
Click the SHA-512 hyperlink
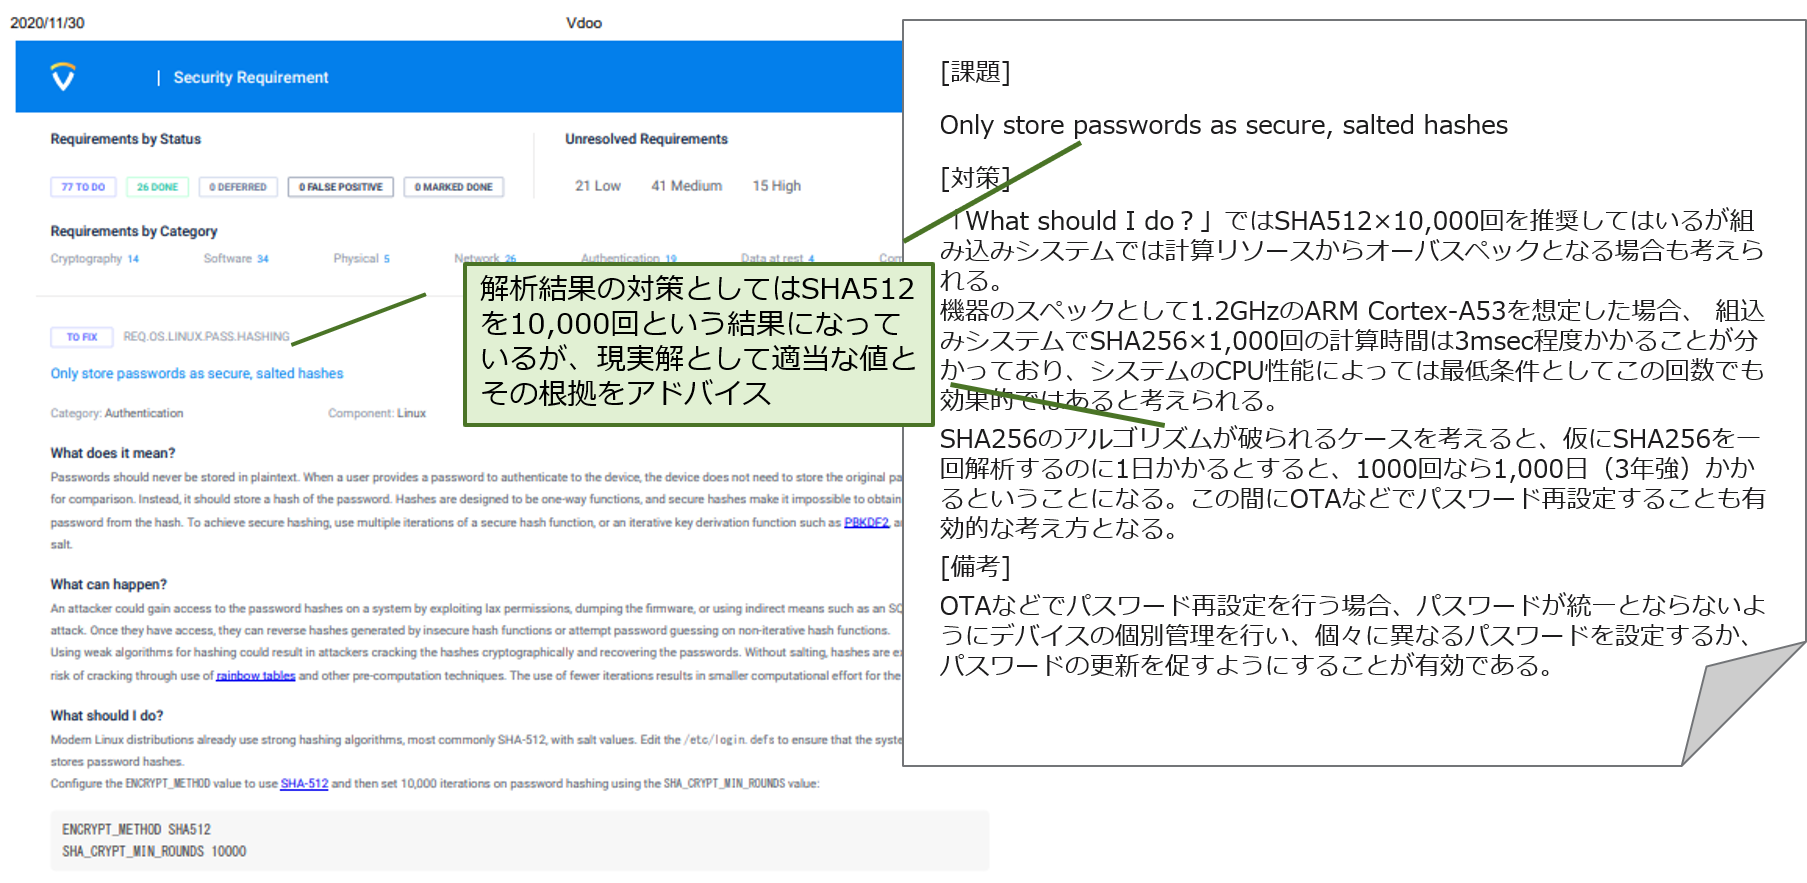pyautogui.click(x=304, y=784)
